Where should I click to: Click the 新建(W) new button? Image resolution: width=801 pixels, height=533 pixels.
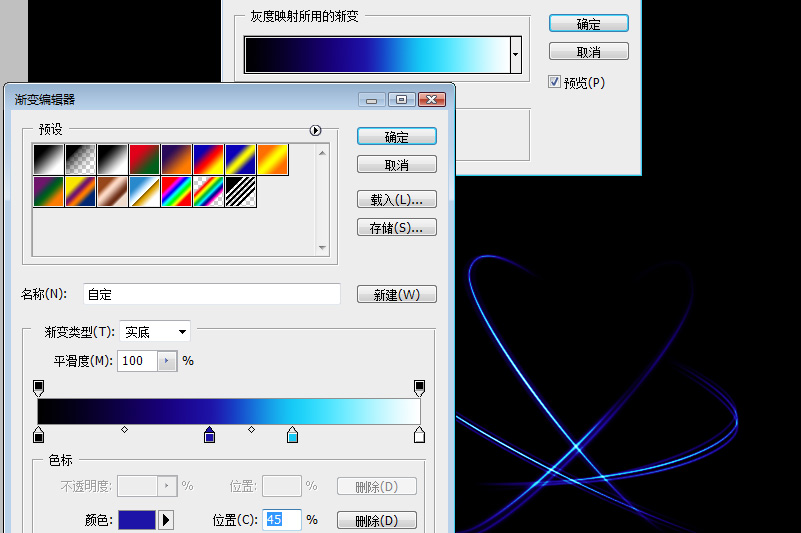pos(397,294)
